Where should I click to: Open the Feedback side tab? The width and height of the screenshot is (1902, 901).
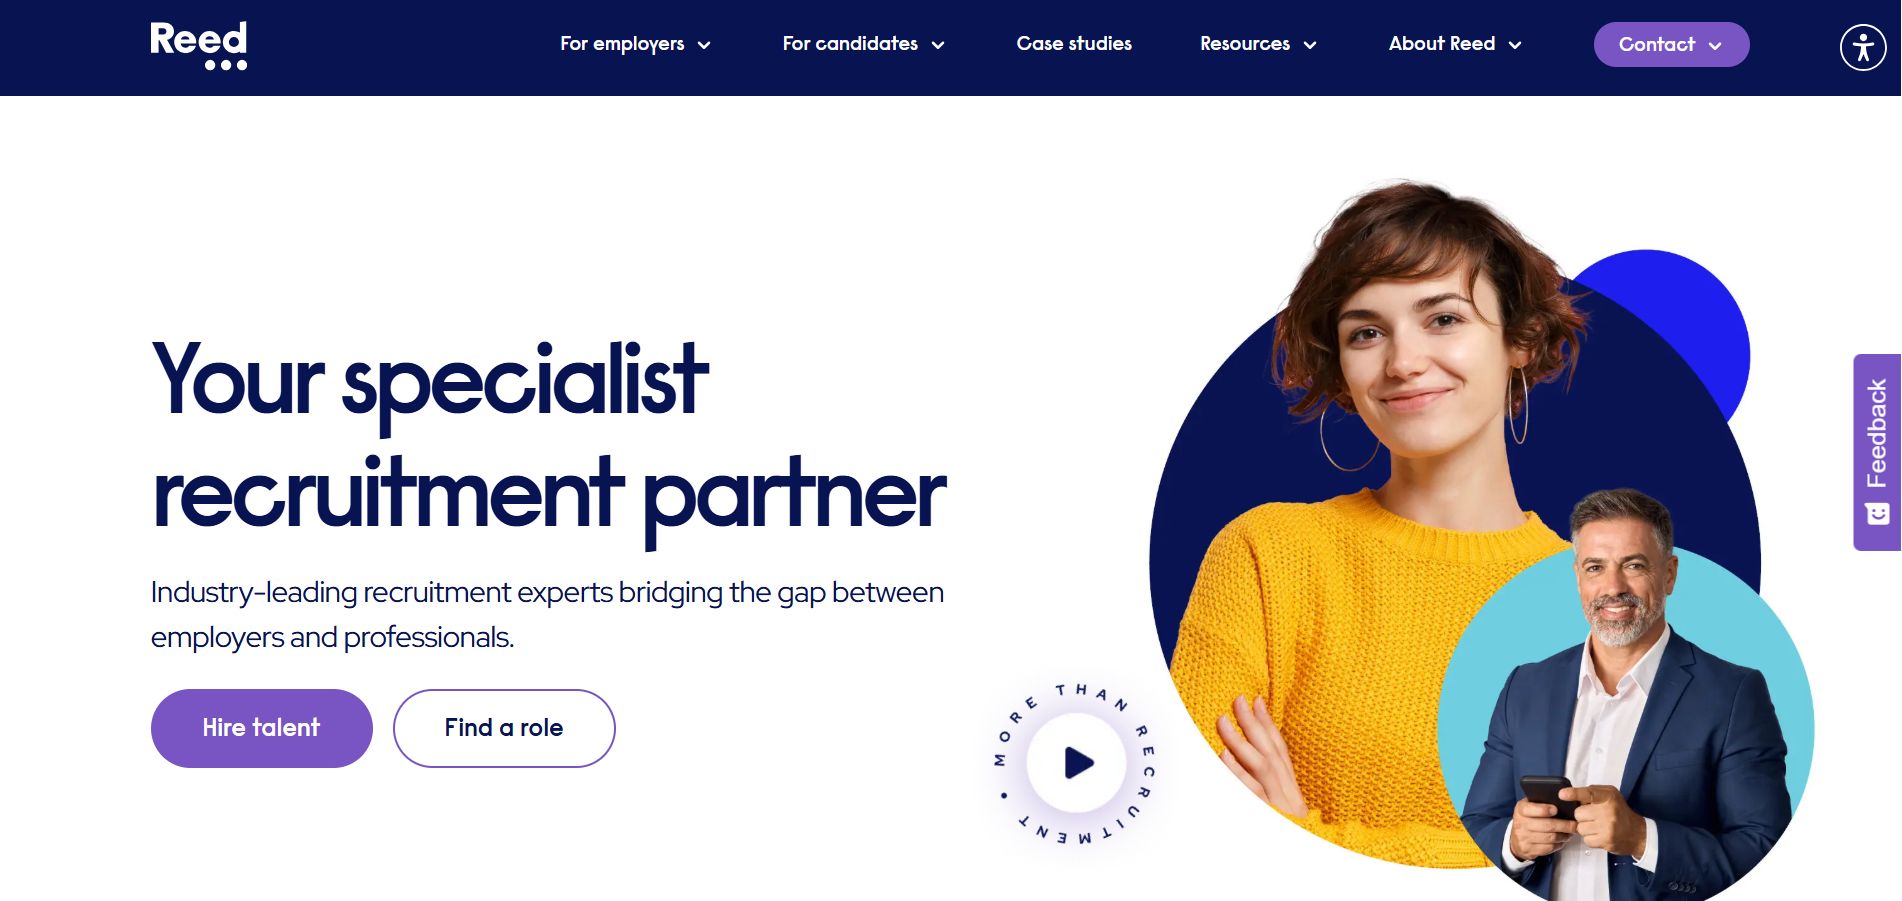[1877, 452]
